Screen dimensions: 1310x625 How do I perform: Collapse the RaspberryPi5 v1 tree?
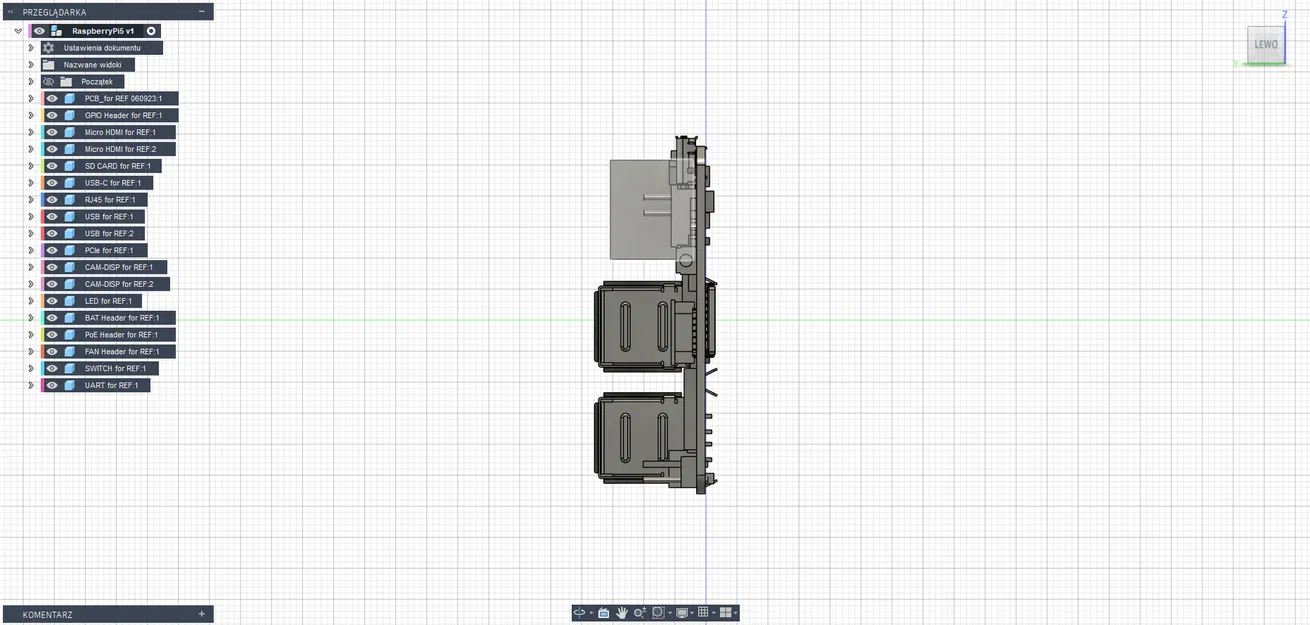pos(17,30)
